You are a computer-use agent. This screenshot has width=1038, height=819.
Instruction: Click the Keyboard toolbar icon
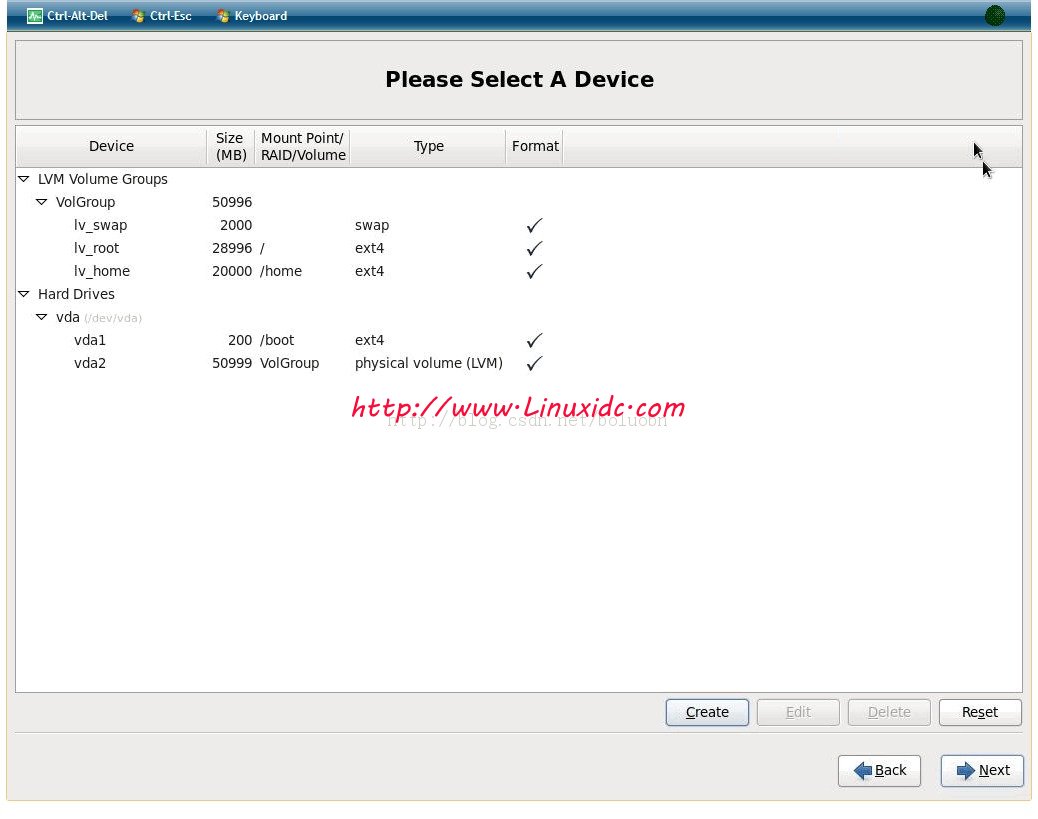tap(223, 16)
